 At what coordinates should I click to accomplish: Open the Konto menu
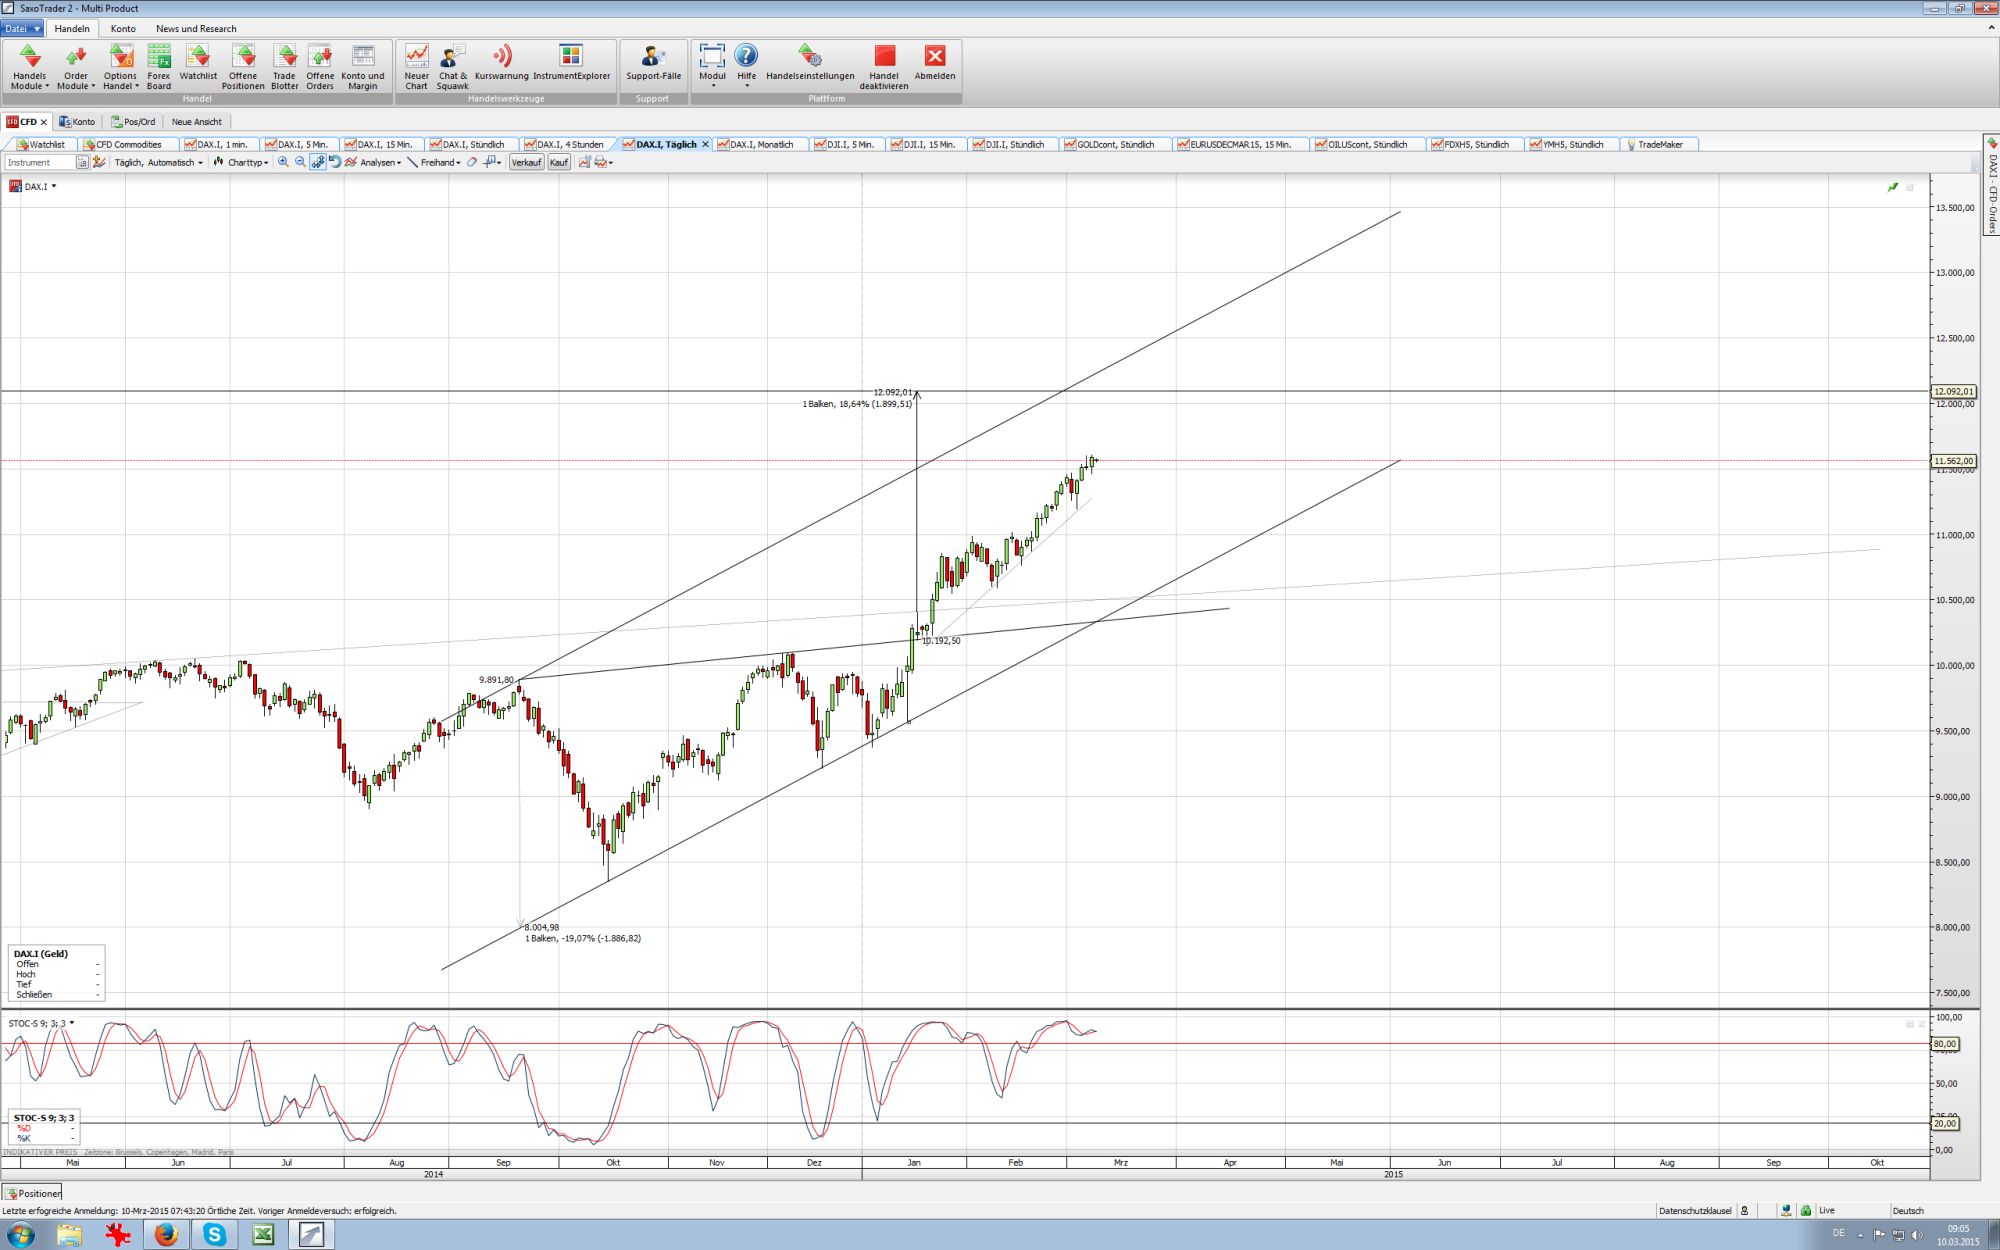pos(123,29)
